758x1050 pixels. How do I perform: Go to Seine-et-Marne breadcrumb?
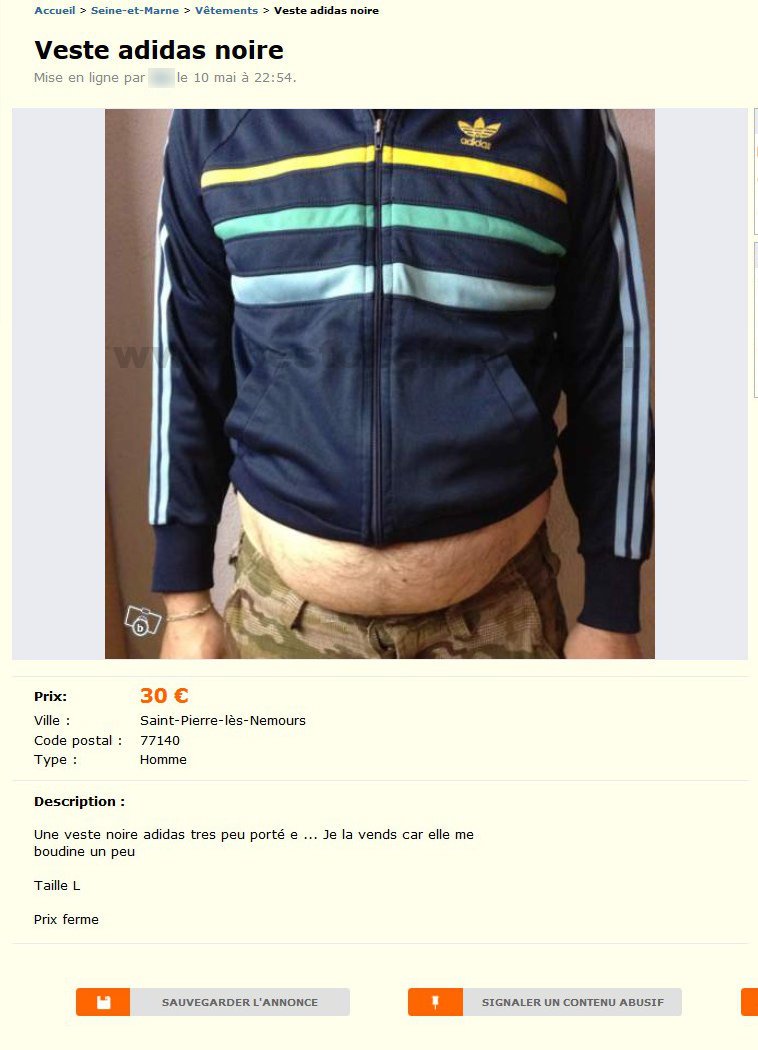pos(135,11)
